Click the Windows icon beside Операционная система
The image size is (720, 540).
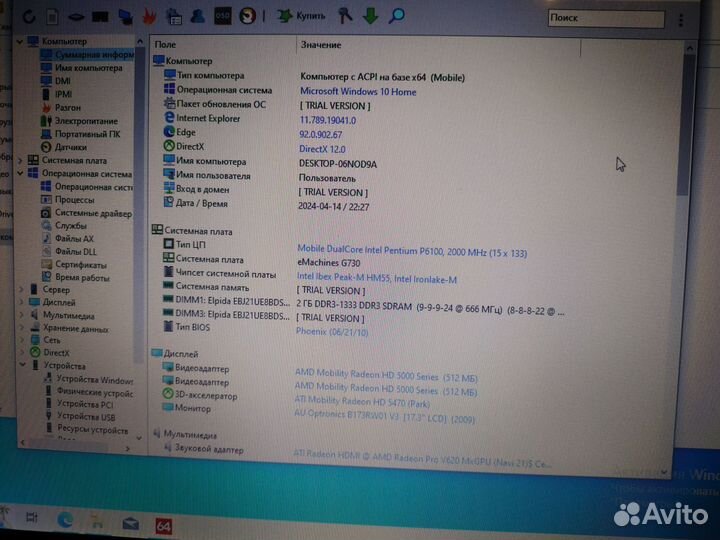tap(169, 89)
